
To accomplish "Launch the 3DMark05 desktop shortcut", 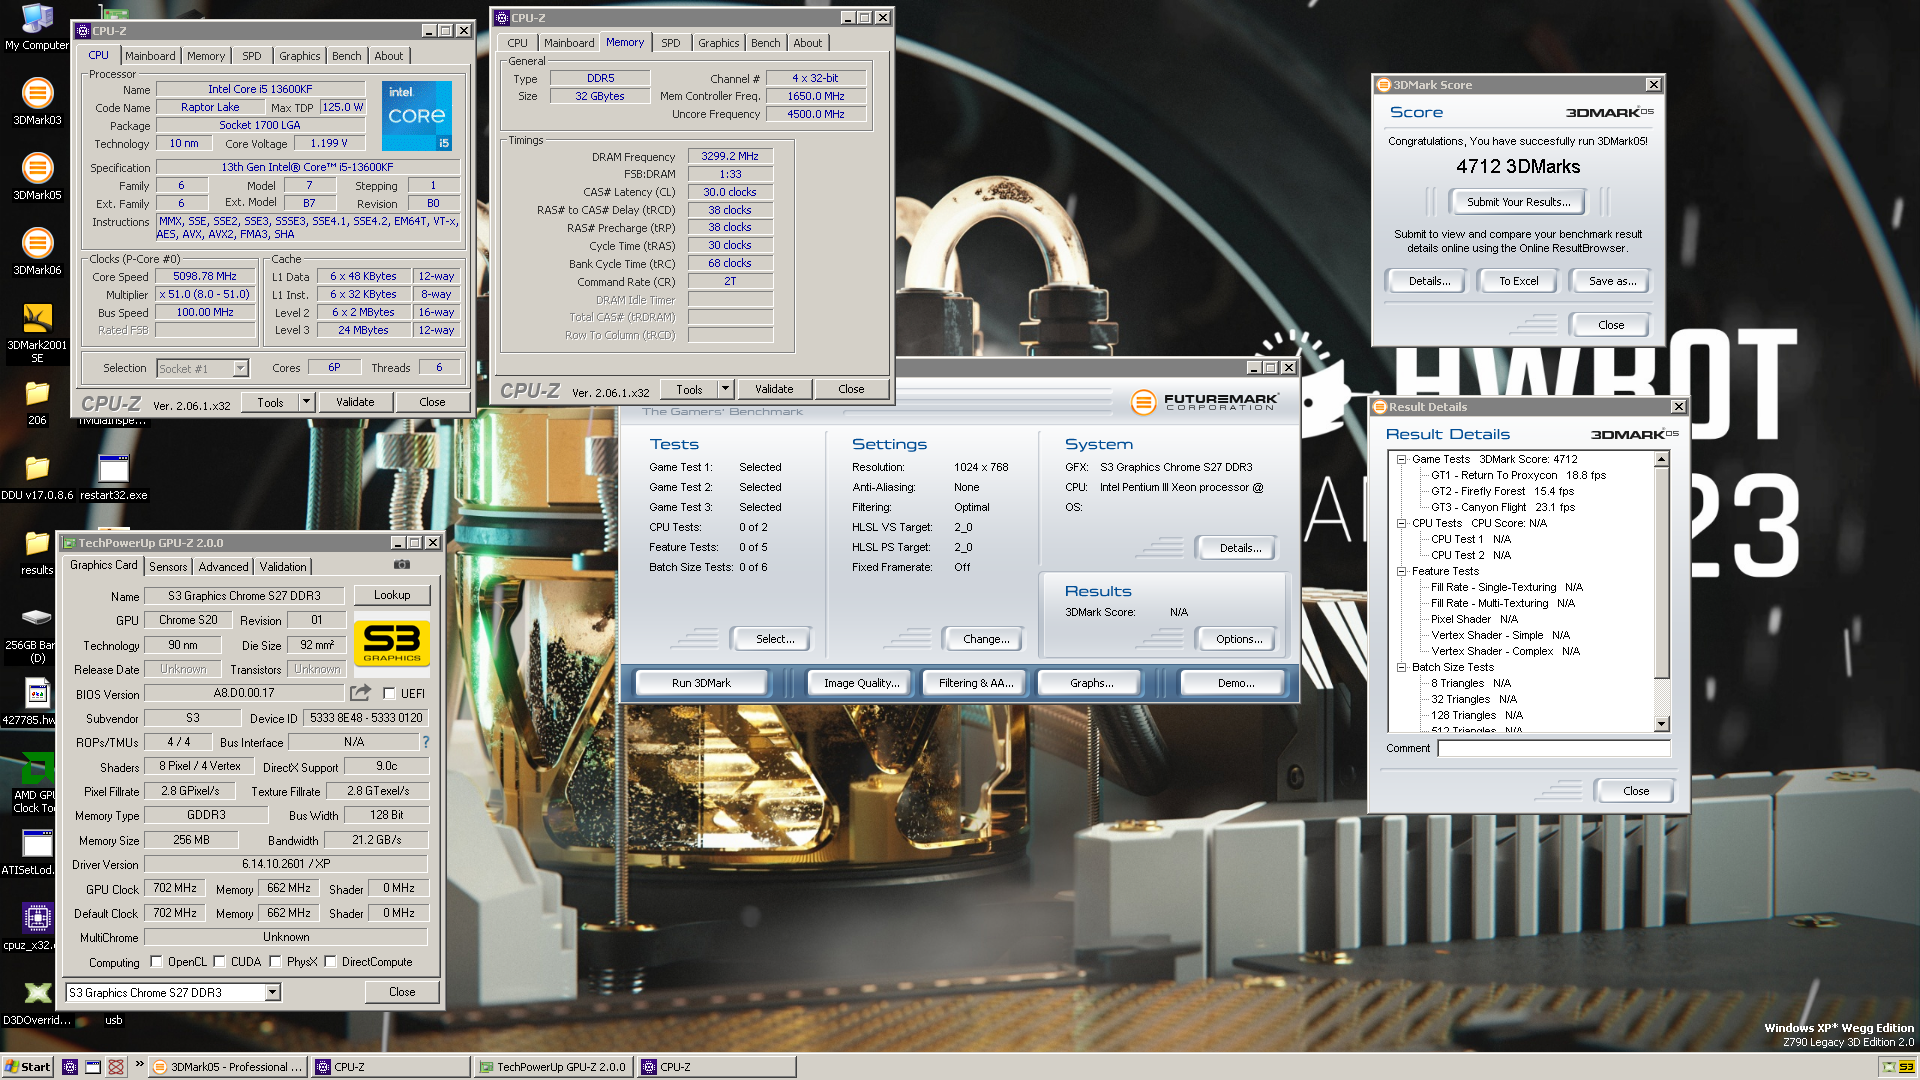I will tap(37, 177).
